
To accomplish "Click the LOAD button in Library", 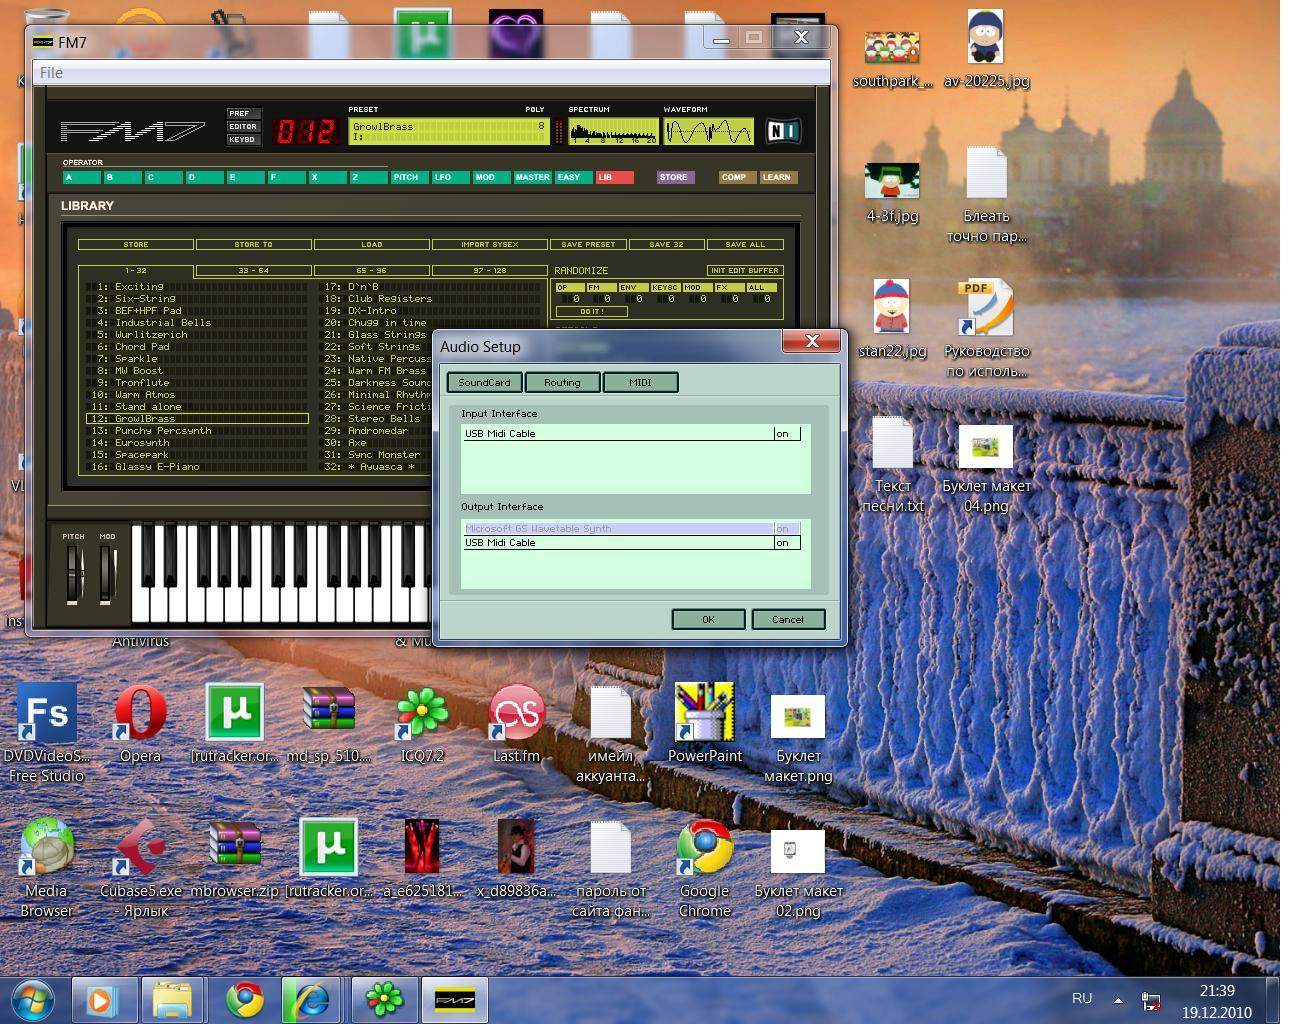I will click(371, 244).
